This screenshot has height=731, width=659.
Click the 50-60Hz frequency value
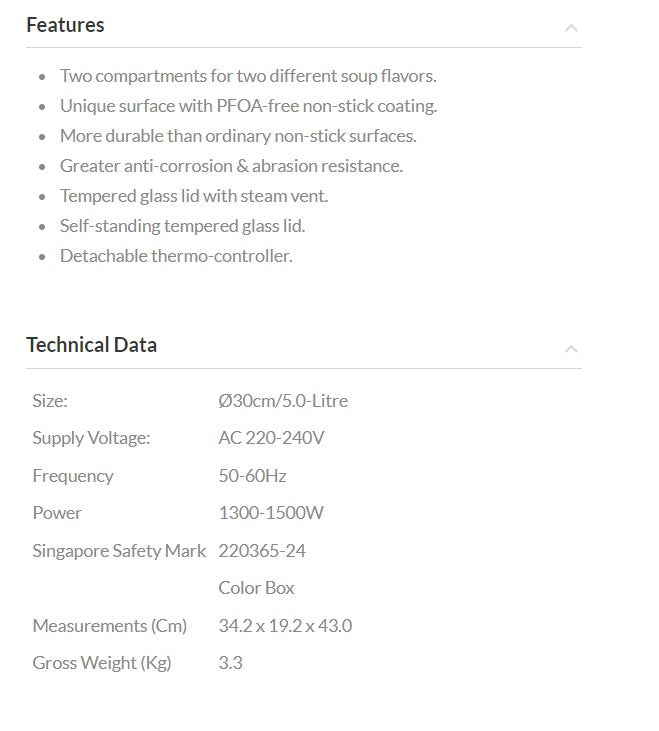click(x=252, y=476)
